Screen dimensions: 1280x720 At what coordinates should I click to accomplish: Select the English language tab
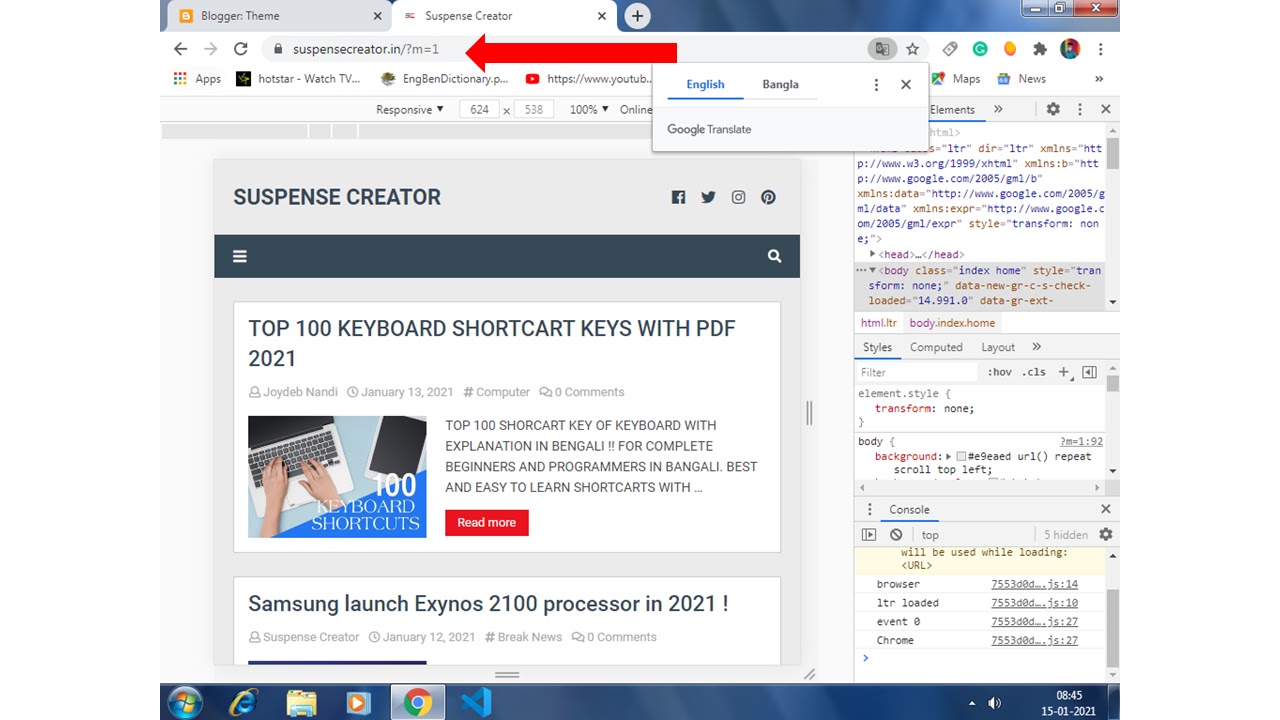(x=705, y=85)
